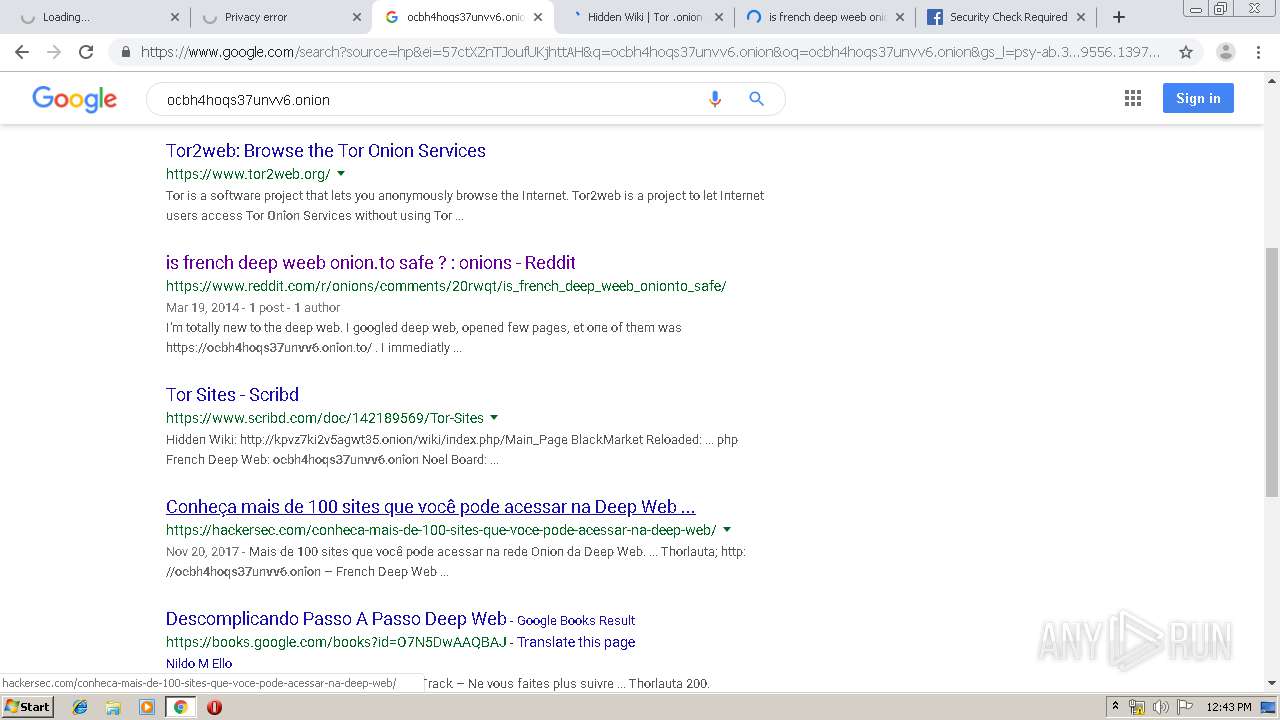Open the Google apps grid

click(x=1133, y=98)
